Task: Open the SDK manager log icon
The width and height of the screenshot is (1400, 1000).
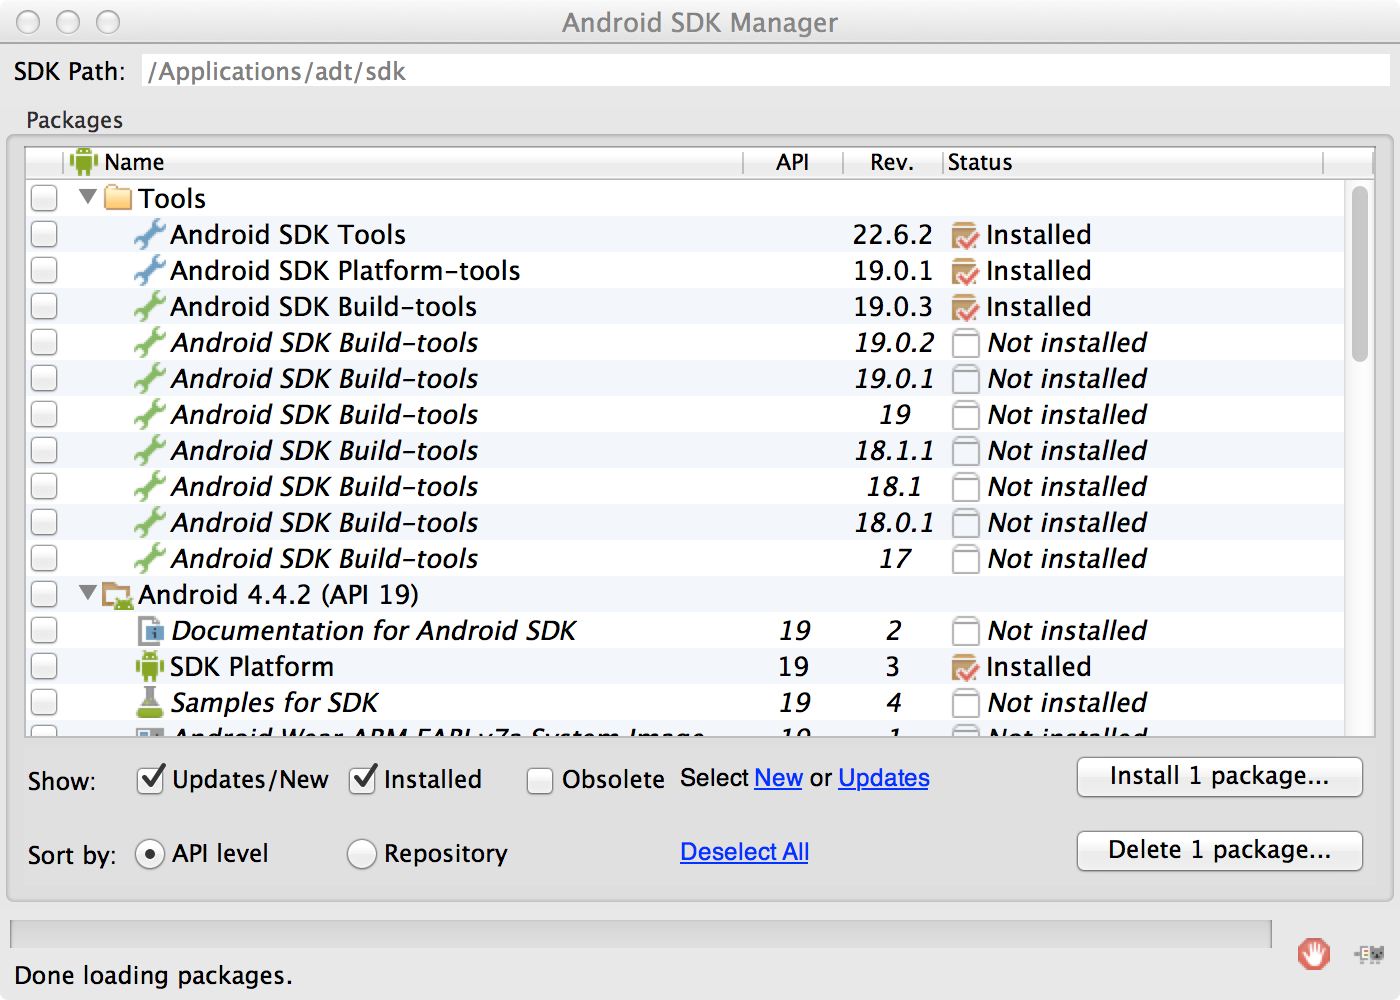Action: 1369,954
